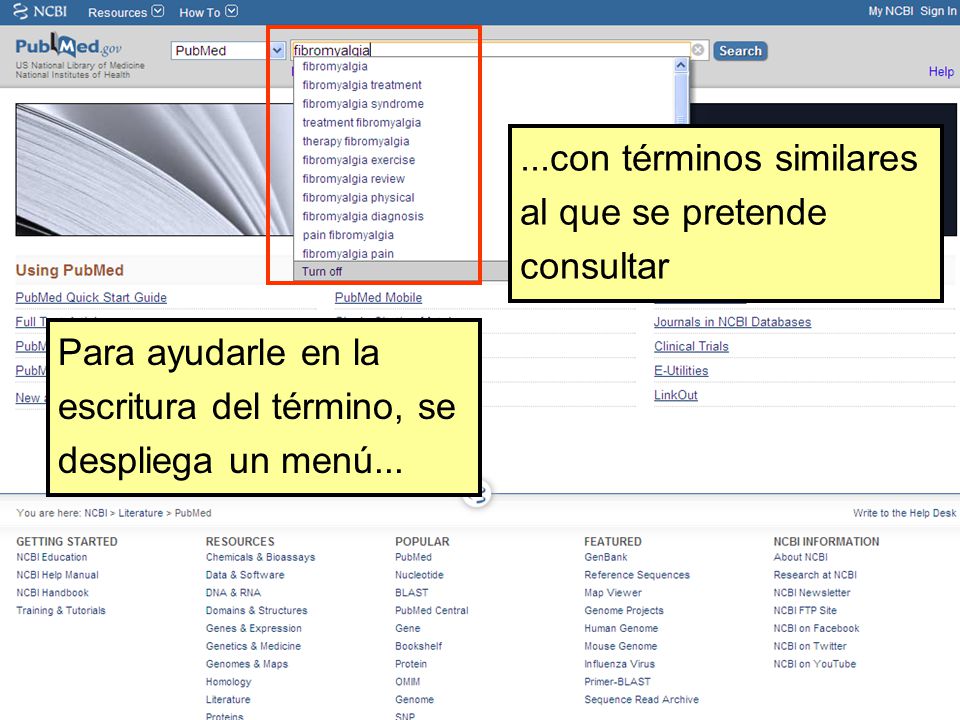Open Data & Software resource link

(x=245, y=575)
